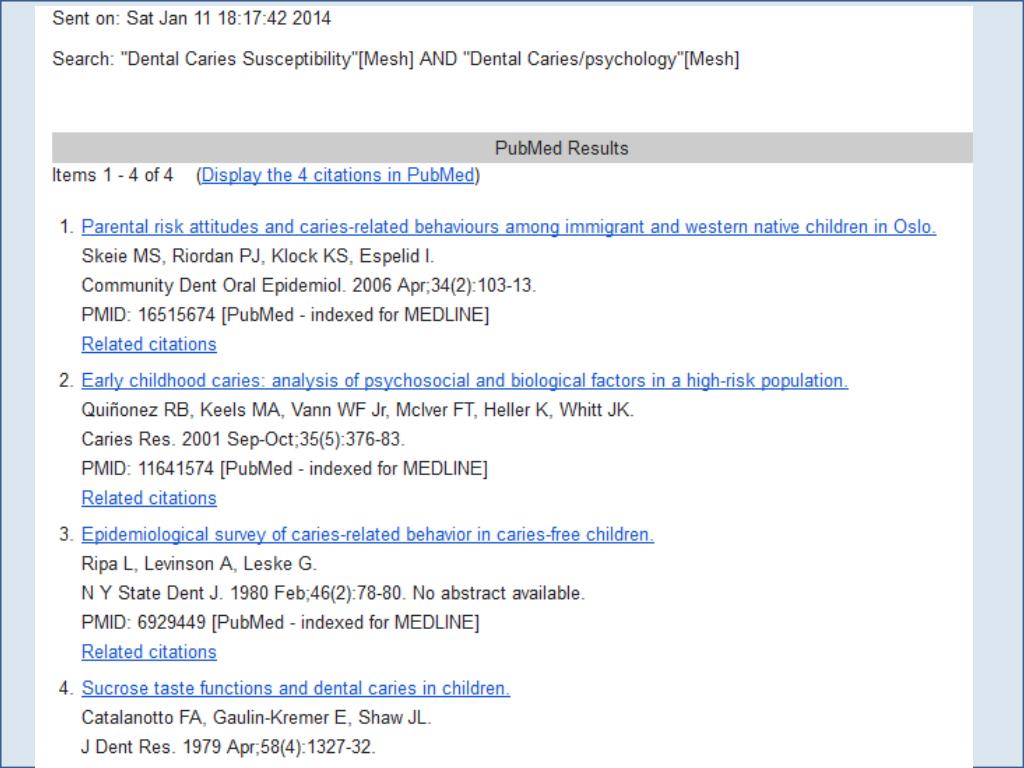
Task: Open Epidemiological survey of caries-related behavior article
Action: point(367,535)
